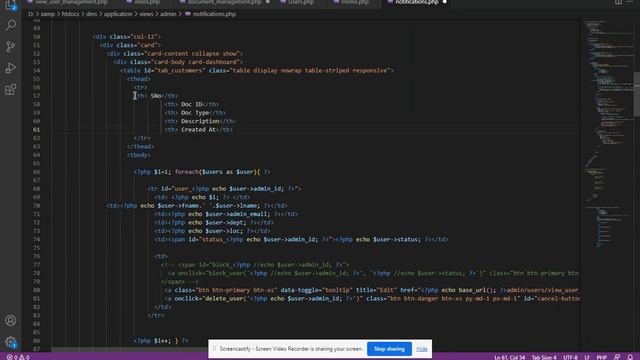Click the horizontal scrollbar at editor bottom
640x360 pixels.
[130, 350]
